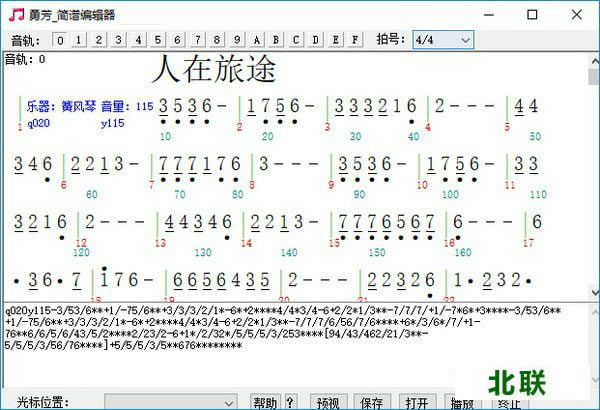Select track button 1
Screen dimensions: 600x410
tap(78, 40)
